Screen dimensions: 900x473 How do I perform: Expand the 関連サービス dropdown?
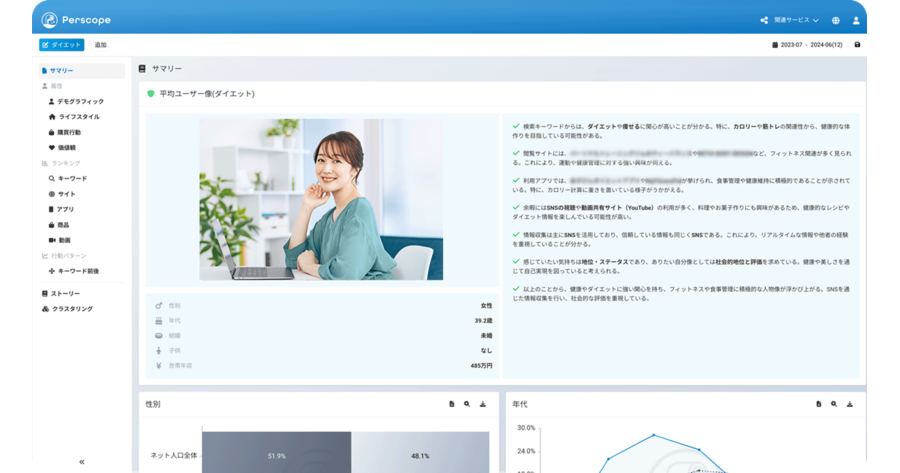(x=796, y=20)
